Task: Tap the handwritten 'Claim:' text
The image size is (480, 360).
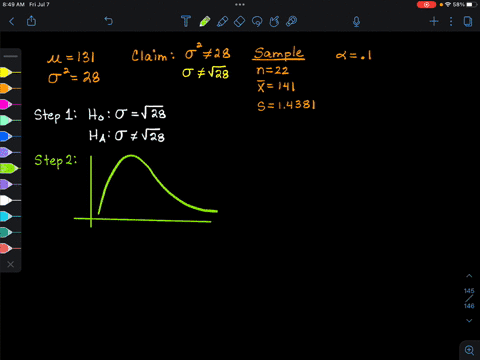Action: click(153, 55)
